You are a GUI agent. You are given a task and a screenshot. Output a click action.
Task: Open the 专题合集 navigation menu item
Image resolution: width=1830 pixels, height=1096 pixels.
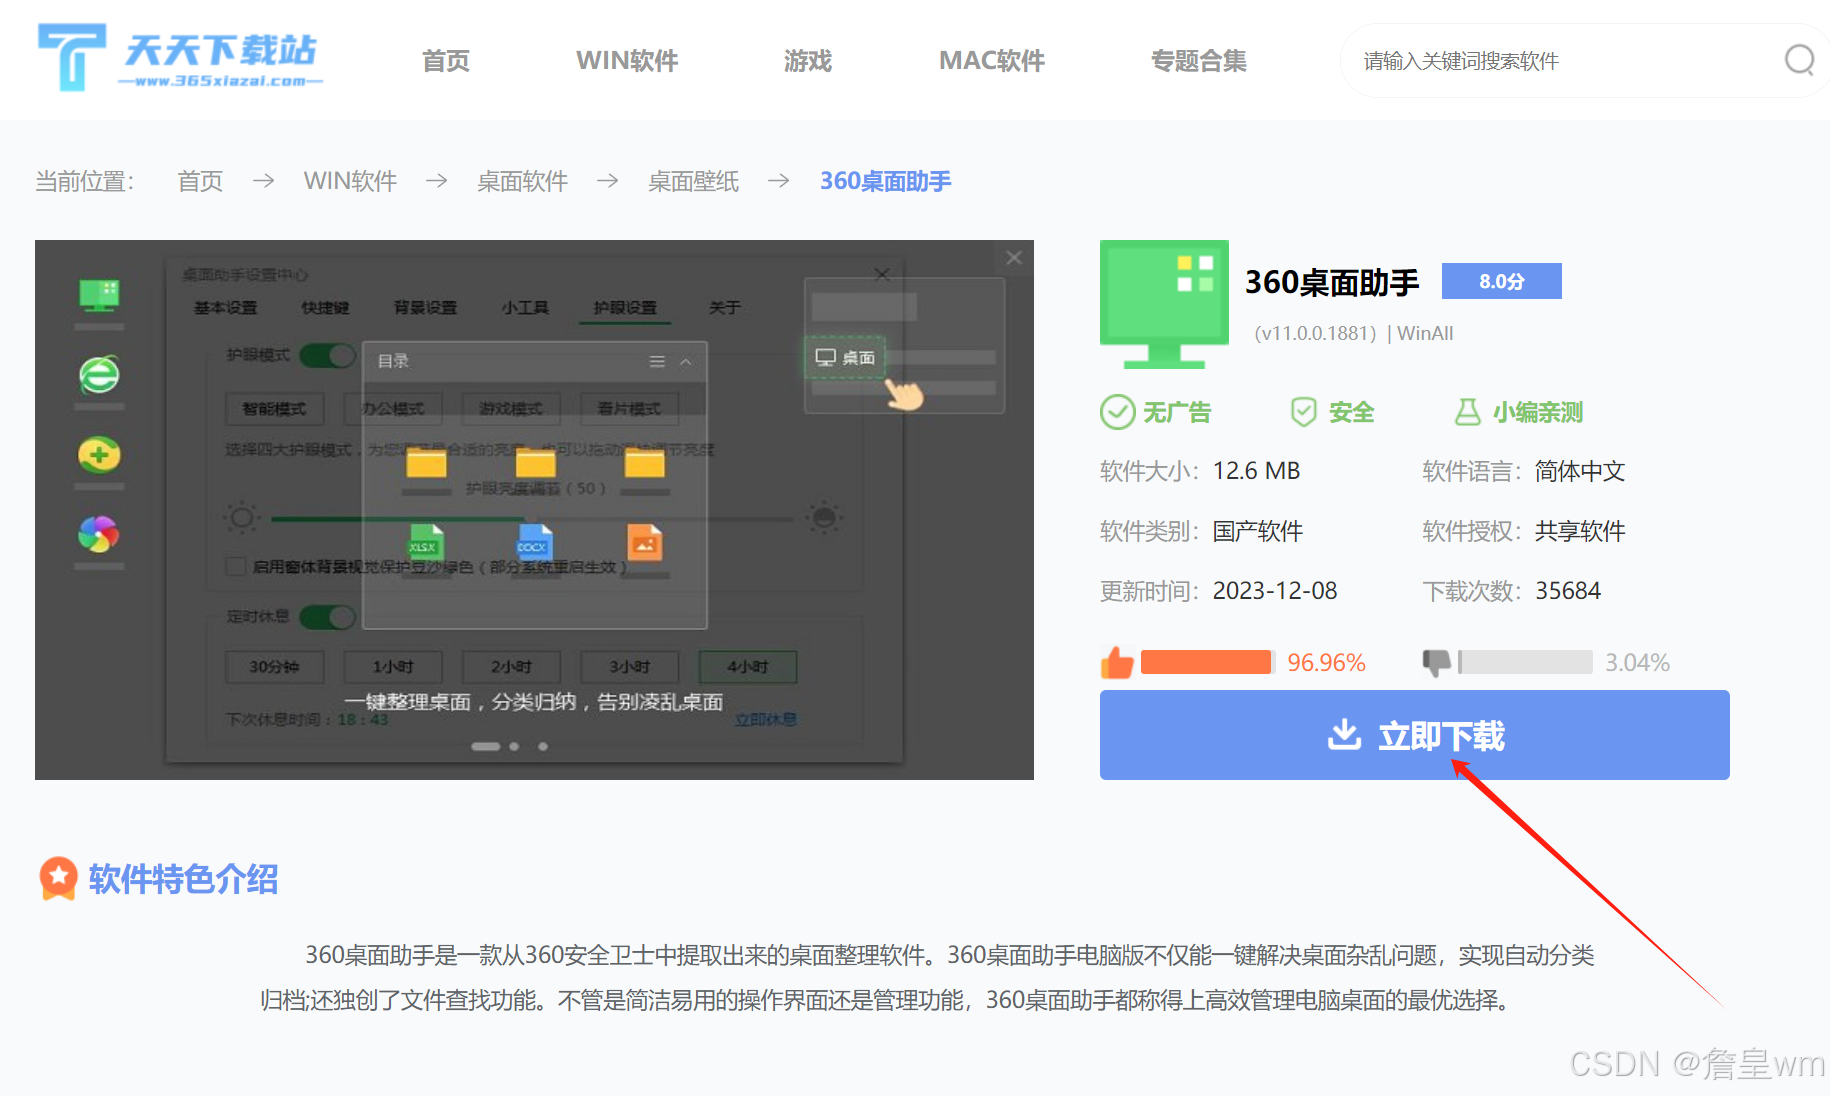1198,61
